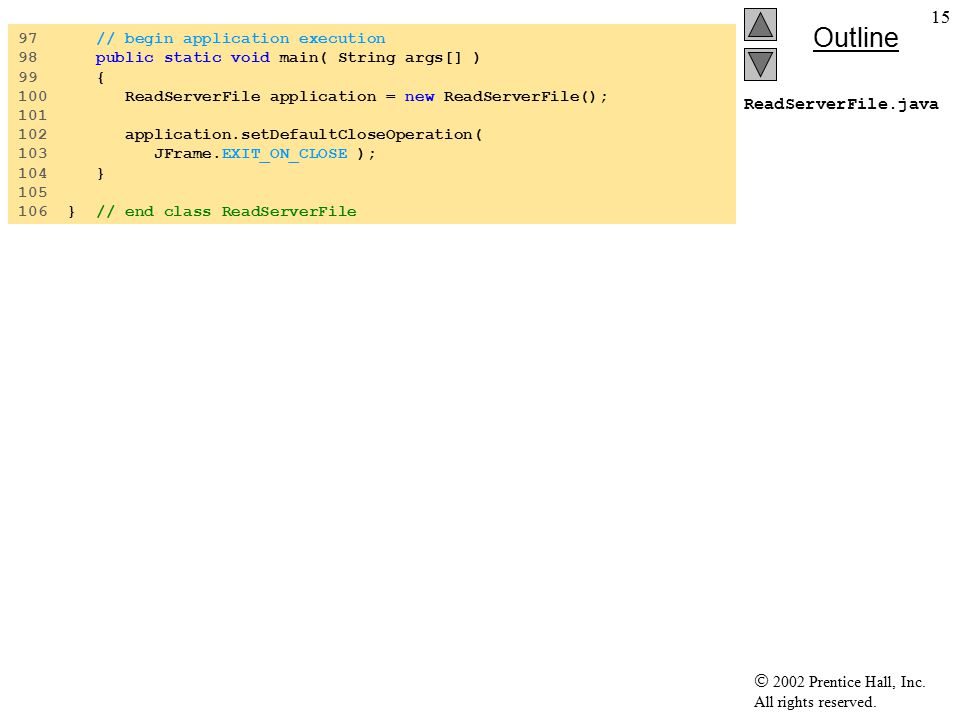Select the String args[] parameter text
960x720 pixels.
tap(400, 58)
